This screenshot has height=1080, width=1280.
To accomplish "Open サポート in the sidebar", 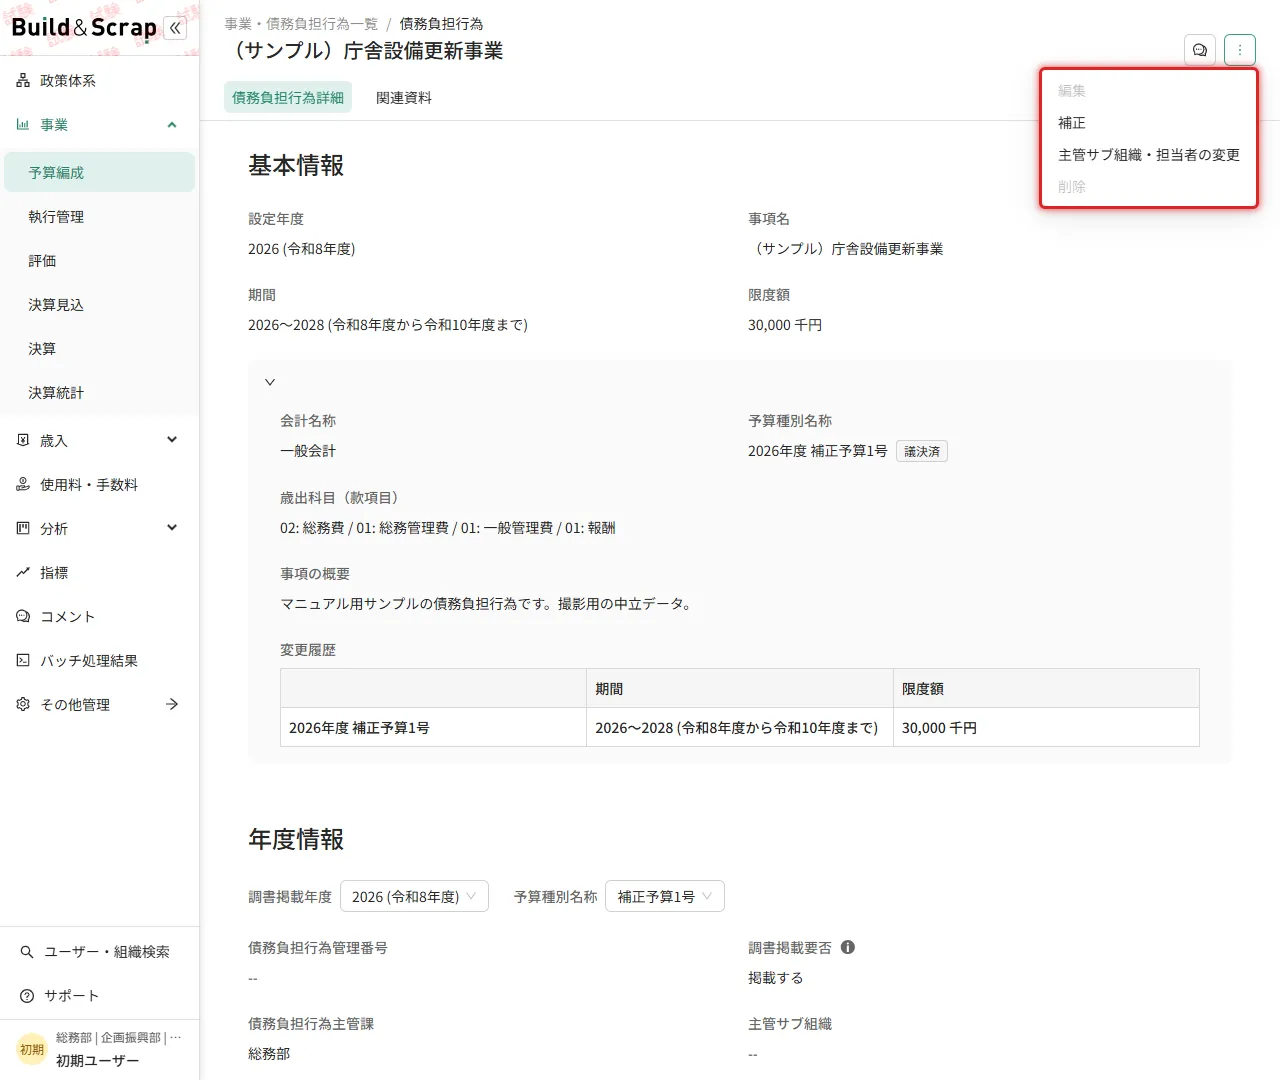I will [x=99, y=996].
